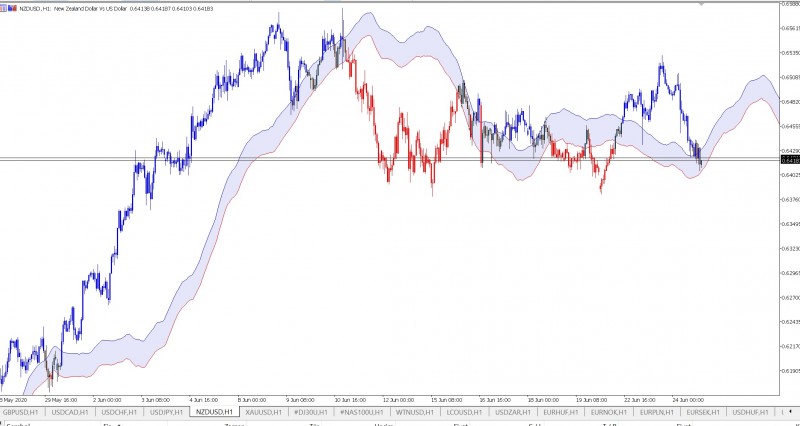Click the 16 Jun 16:00 time label

[x=495, y=400]
